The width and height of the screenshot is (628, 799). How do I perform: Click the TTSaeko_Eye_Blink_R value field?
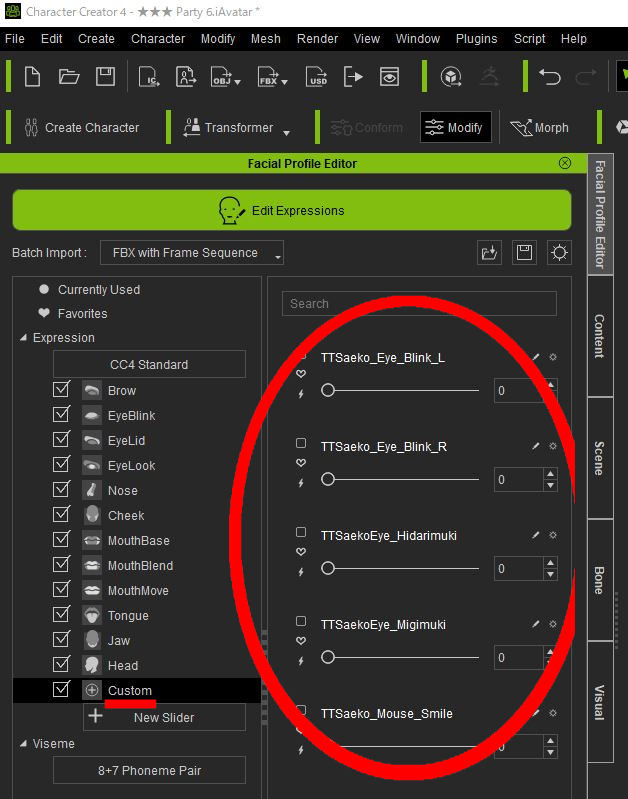coord(518,480)
